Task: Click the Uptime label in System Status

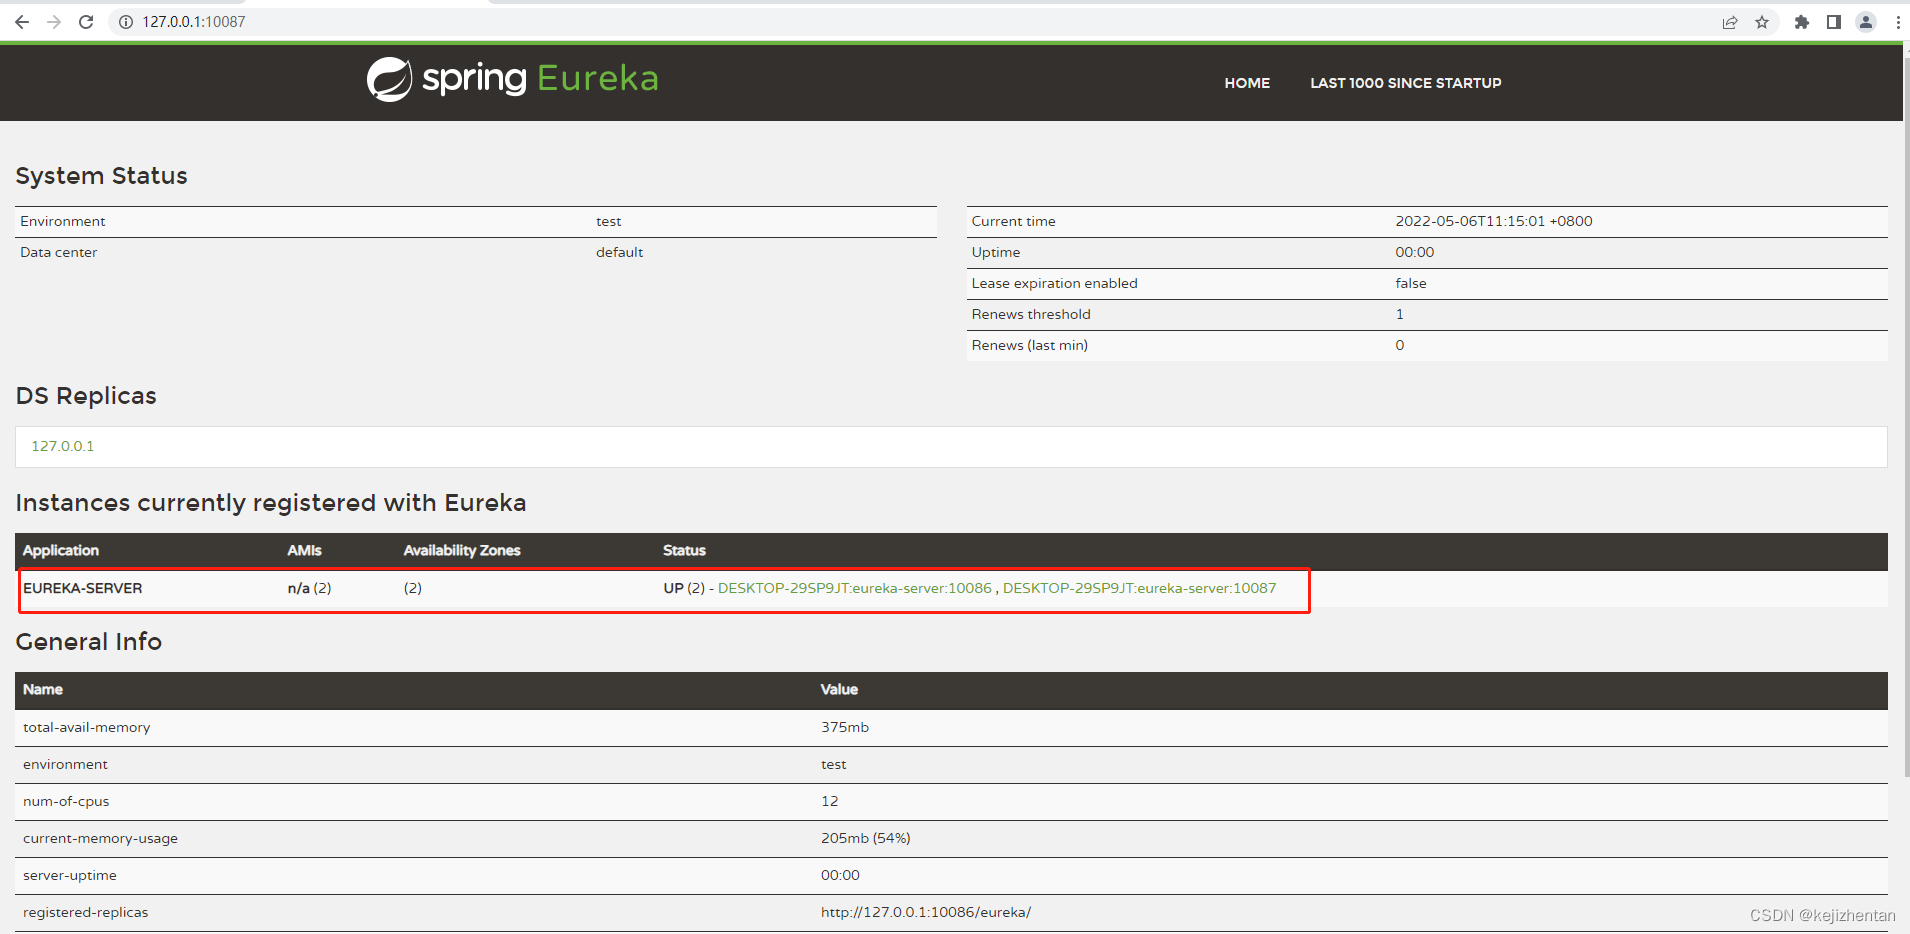Action: click(x=996, y=252)
